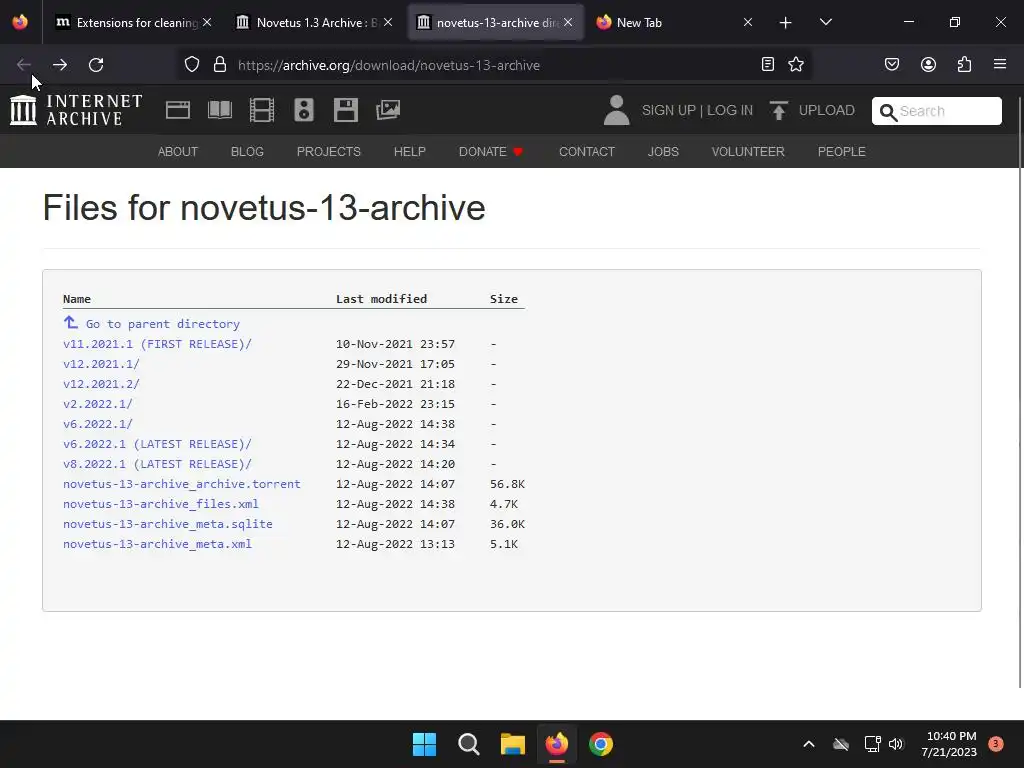Open a new browser tab
The image size is (1024, 768).
786,23
